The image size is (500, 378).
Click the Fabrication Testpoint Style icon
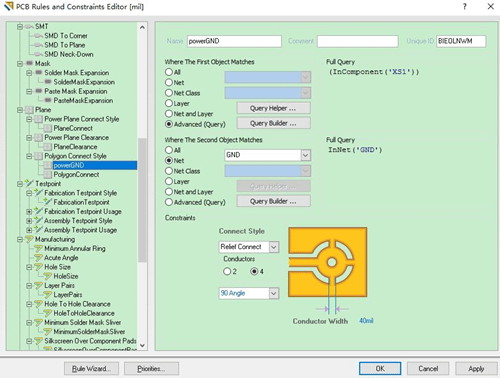click(39, 193)
